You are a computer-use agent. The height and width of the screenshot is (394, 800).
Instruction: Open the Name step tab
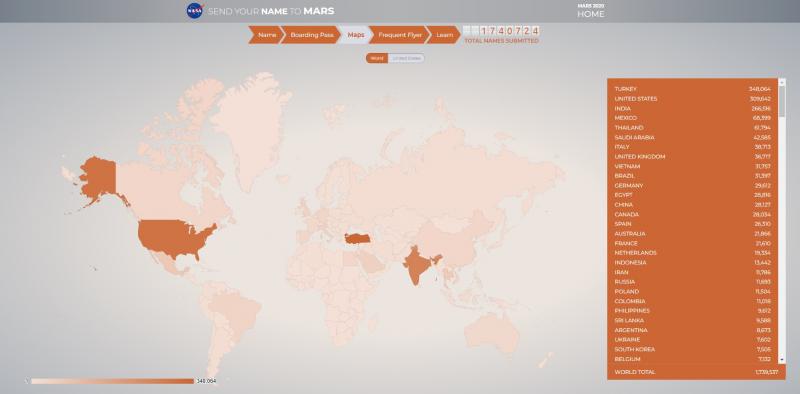coord(265,35)
